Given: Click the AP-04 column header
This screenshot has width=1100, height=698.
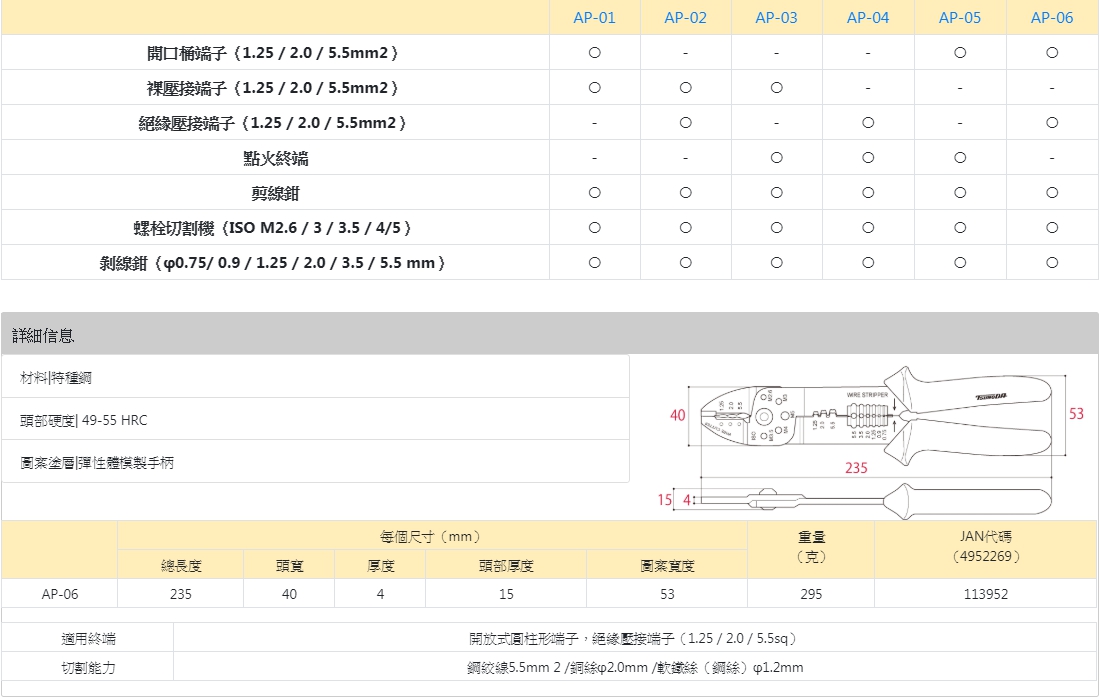Looking at the screenshot, I should [x=868, y=18].
